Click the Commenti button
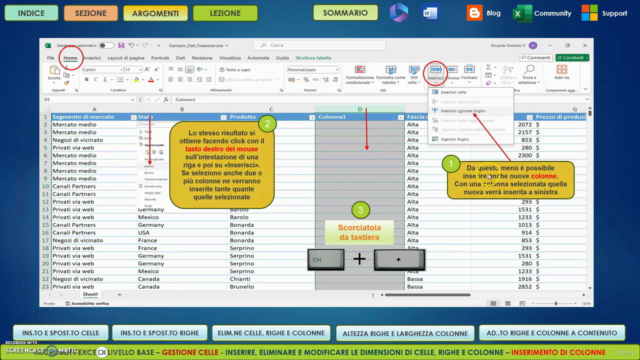The width and height of the screenshot is (640, 360). click(x=536, y=58)
